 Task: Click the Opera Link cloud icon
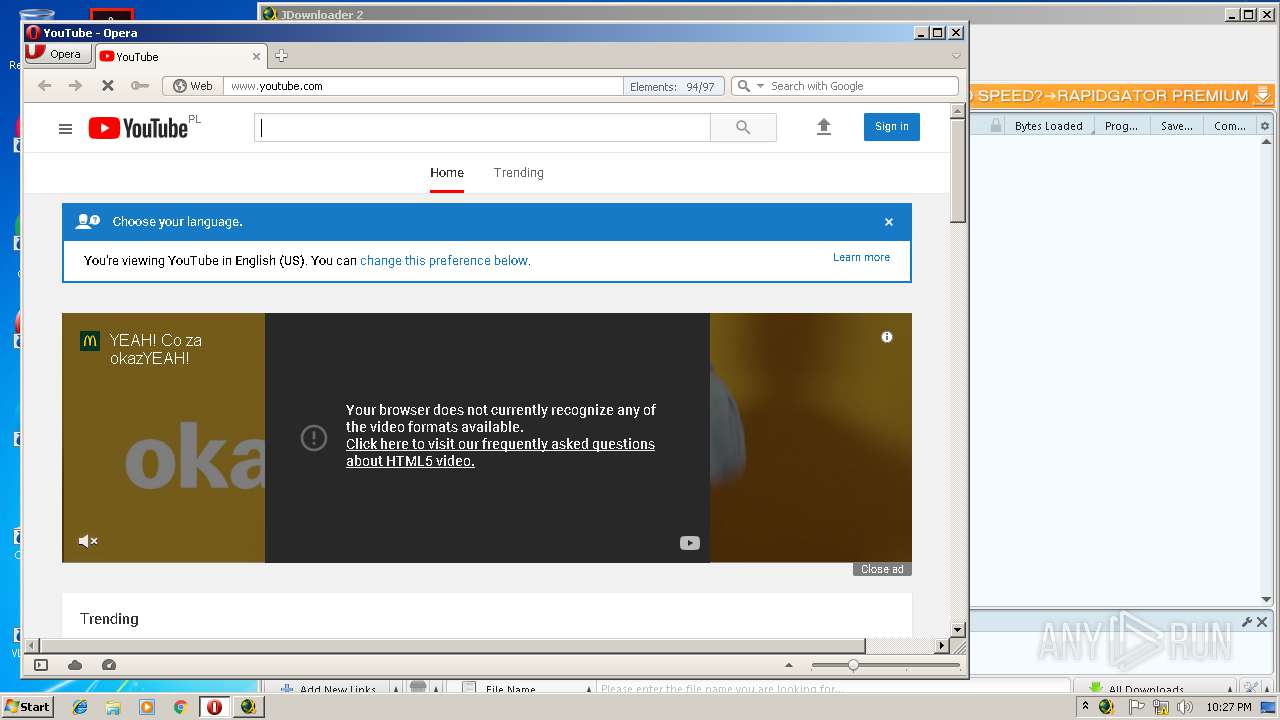(x=75, y=665)
